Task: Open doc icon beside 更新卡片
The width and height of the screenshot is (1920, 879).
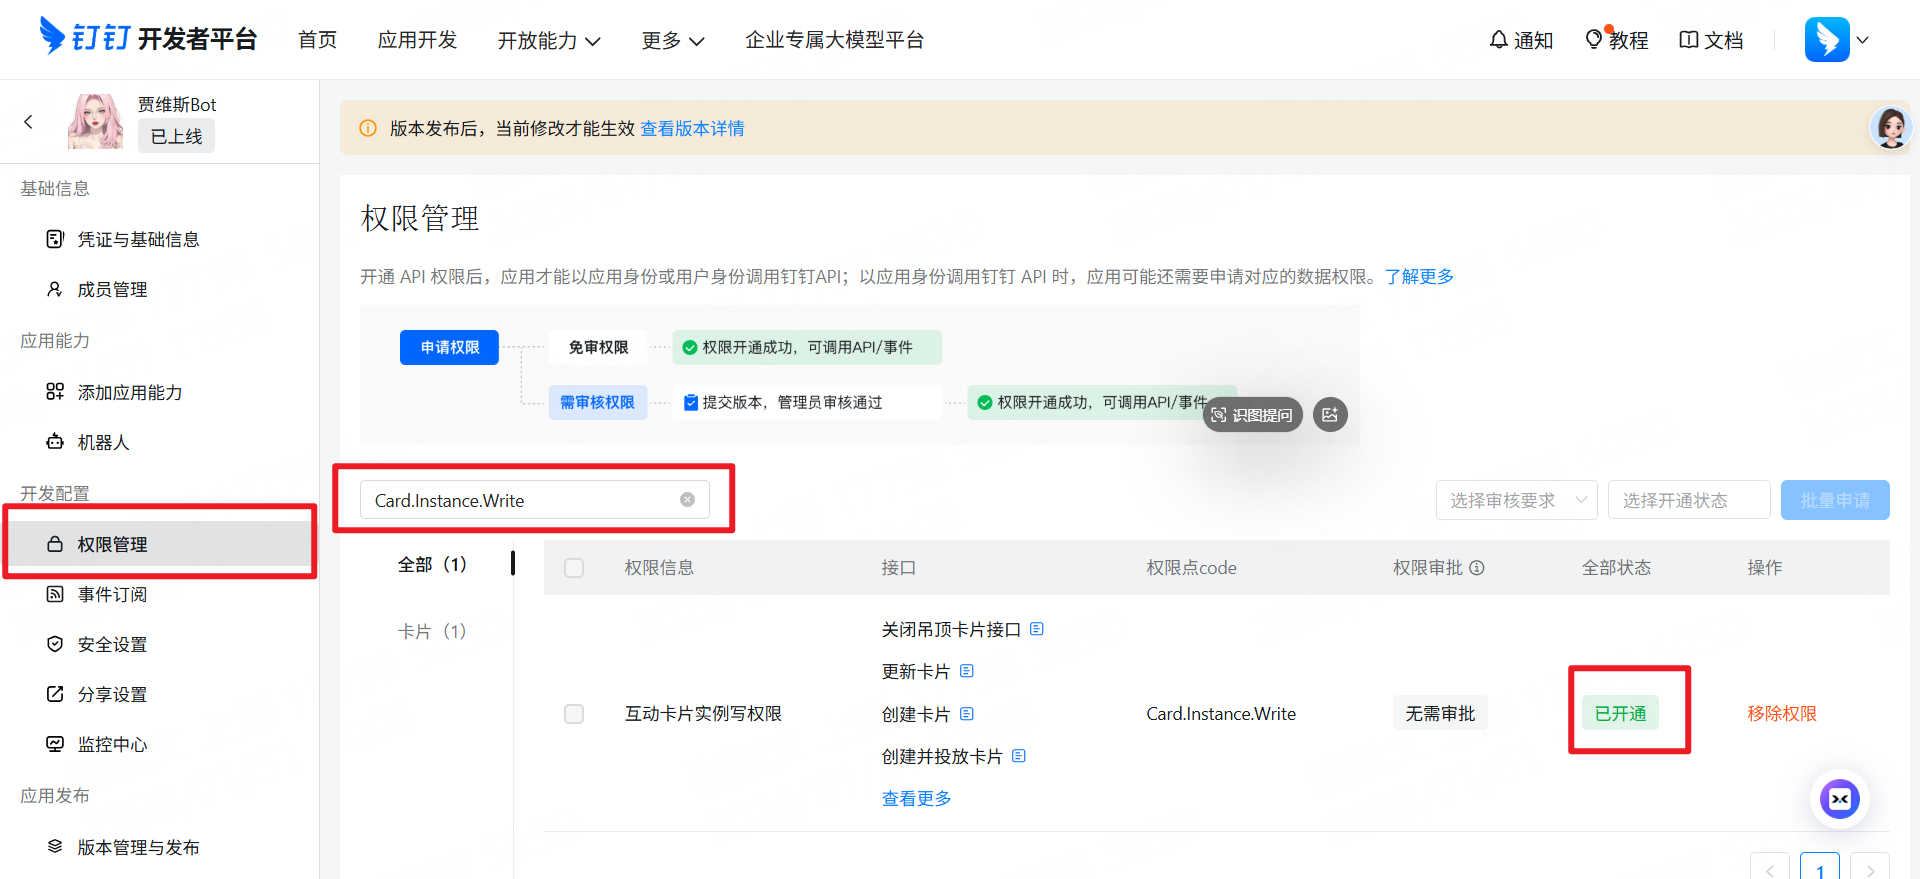Action: [967, 671]
